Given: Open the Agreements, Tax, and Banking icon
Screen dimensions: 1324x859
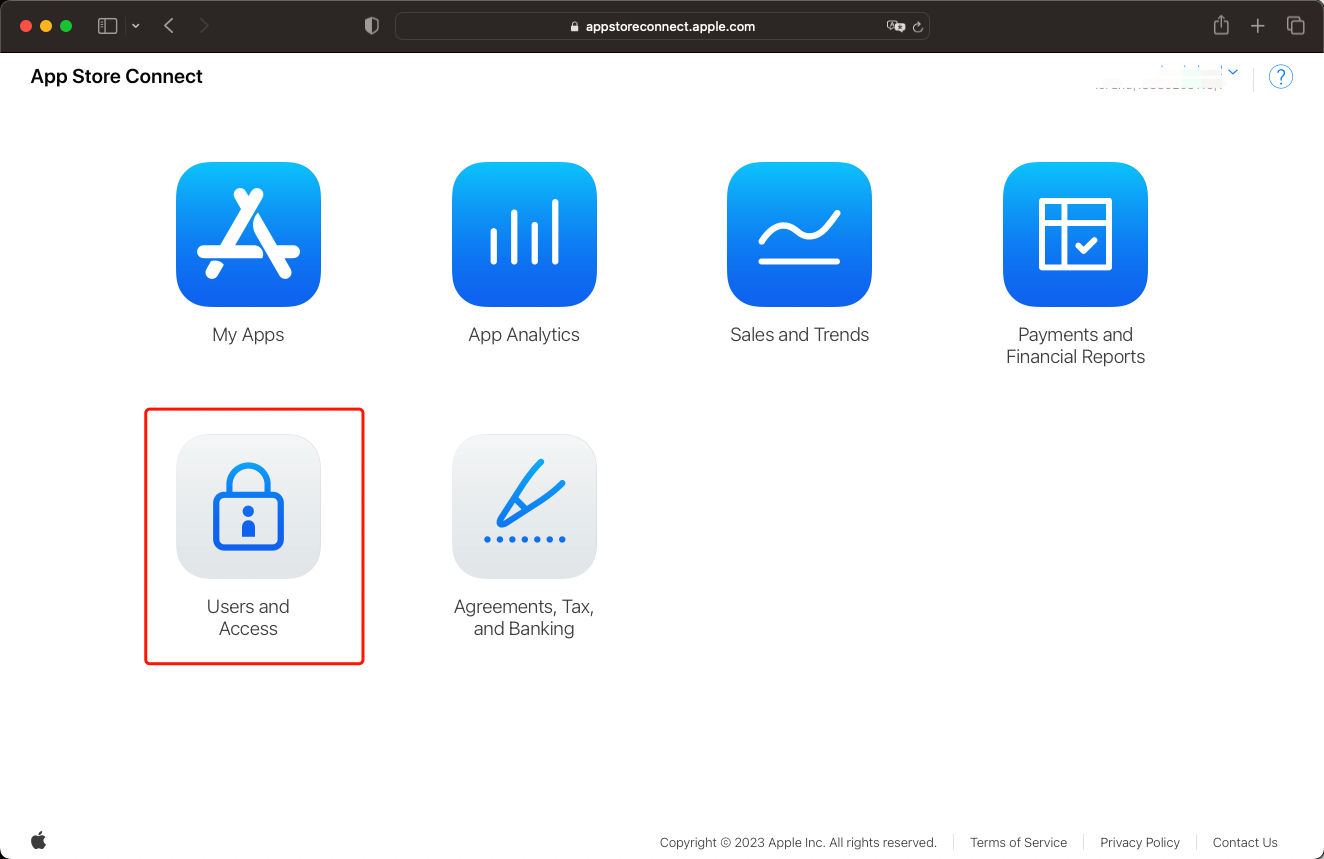Looking at the screenshot, I should click(x=524, y=506).
